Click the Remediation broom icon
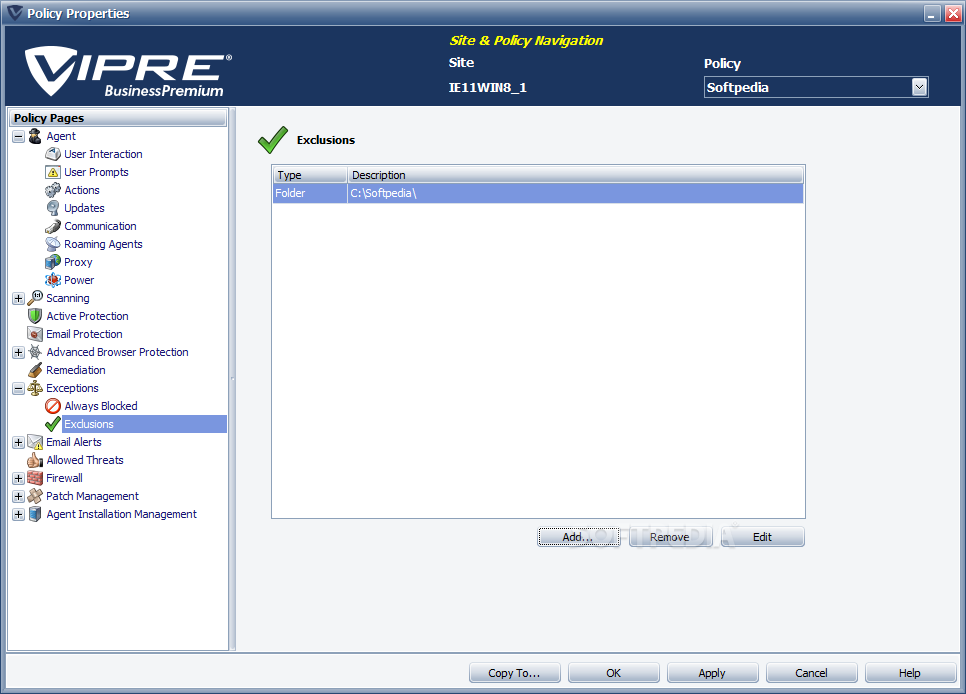The width and height of the screenshot is (966, 694). click(35, 370)
